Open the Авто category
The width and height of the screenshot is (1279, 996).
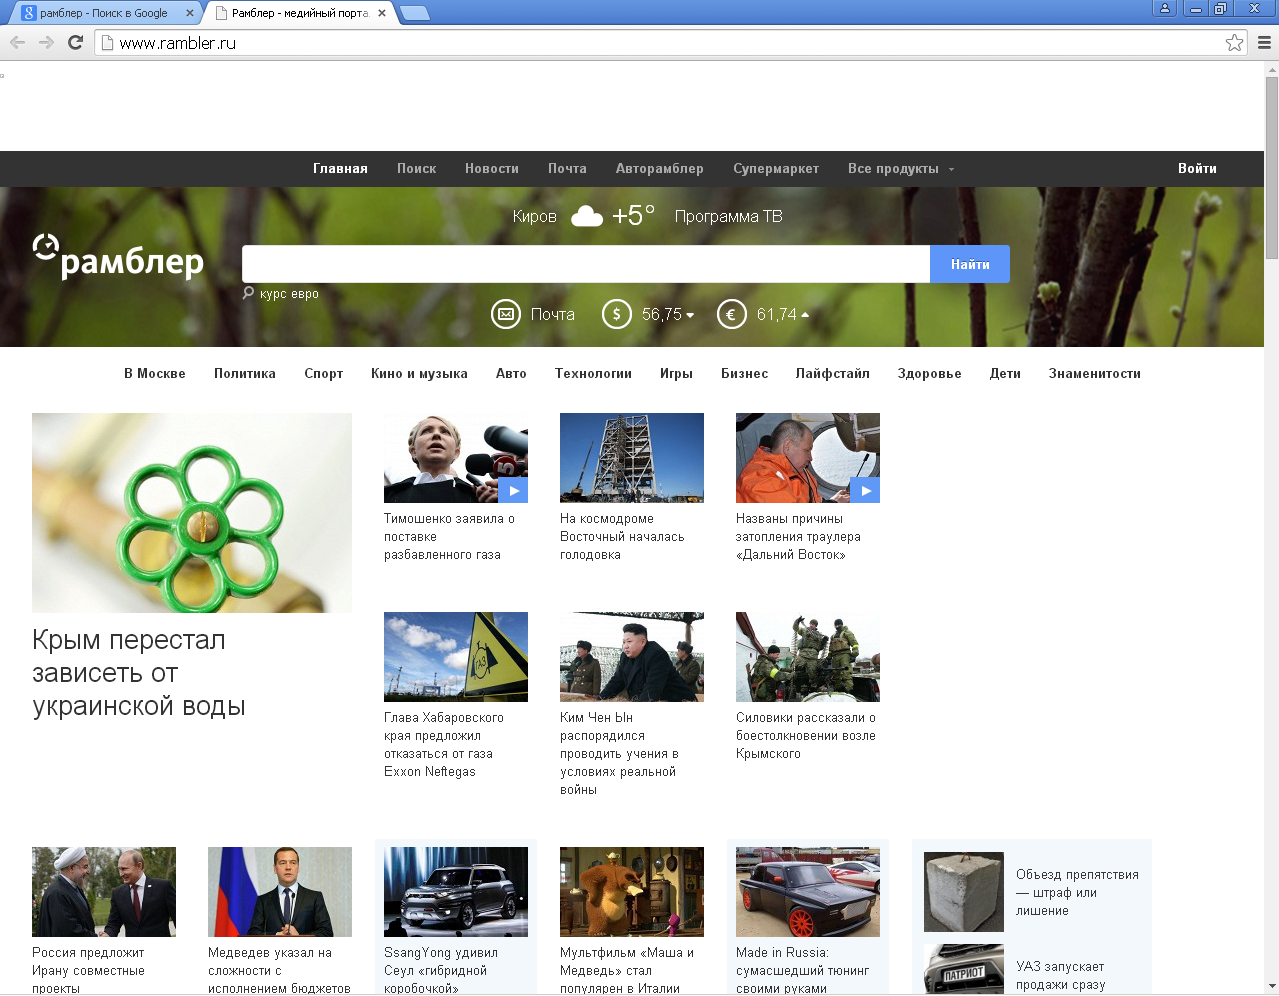pos(511,373)
